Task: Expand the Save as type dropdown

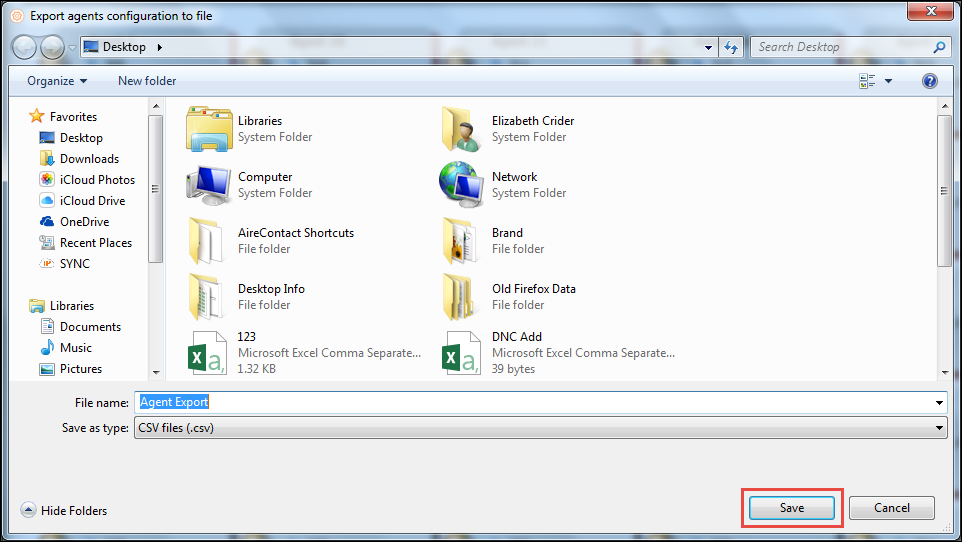Action: (939, 428)
